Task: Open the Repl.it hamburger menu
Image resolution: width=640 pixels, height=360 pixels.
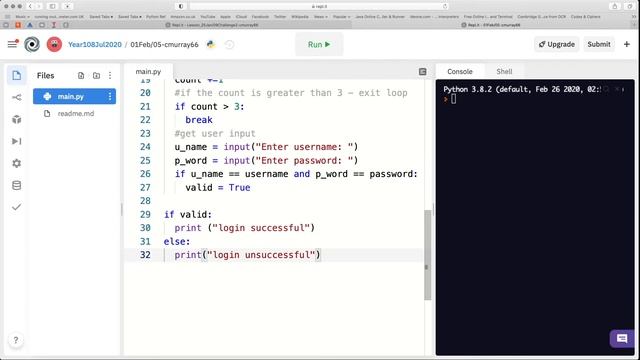Action: (x=12, y=44)
